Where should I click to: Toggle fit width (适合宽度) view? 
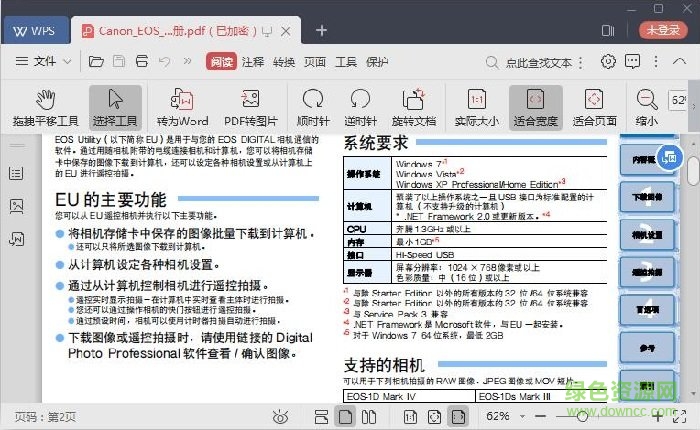click(x=535, y=107)
